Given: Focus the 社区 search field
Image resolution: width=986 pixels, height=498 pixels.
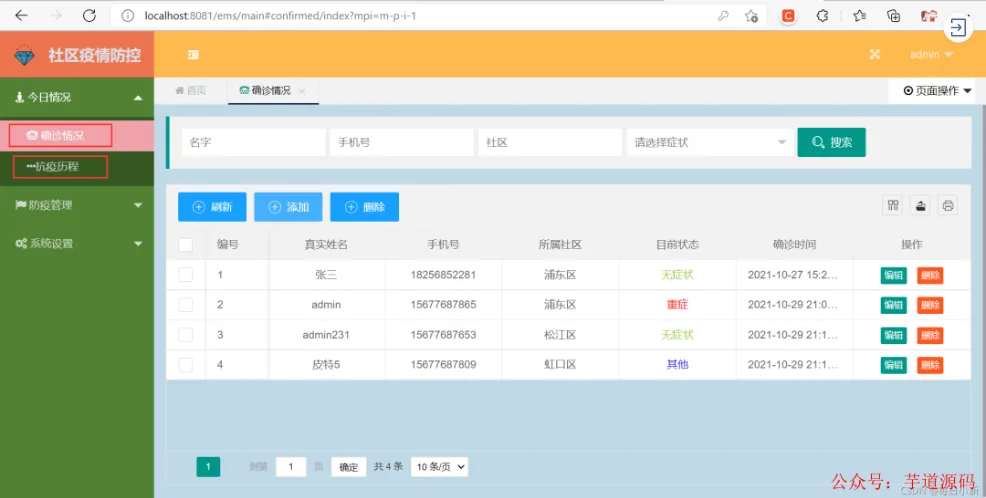Looking at the screenshot, I should pos(550,142).
